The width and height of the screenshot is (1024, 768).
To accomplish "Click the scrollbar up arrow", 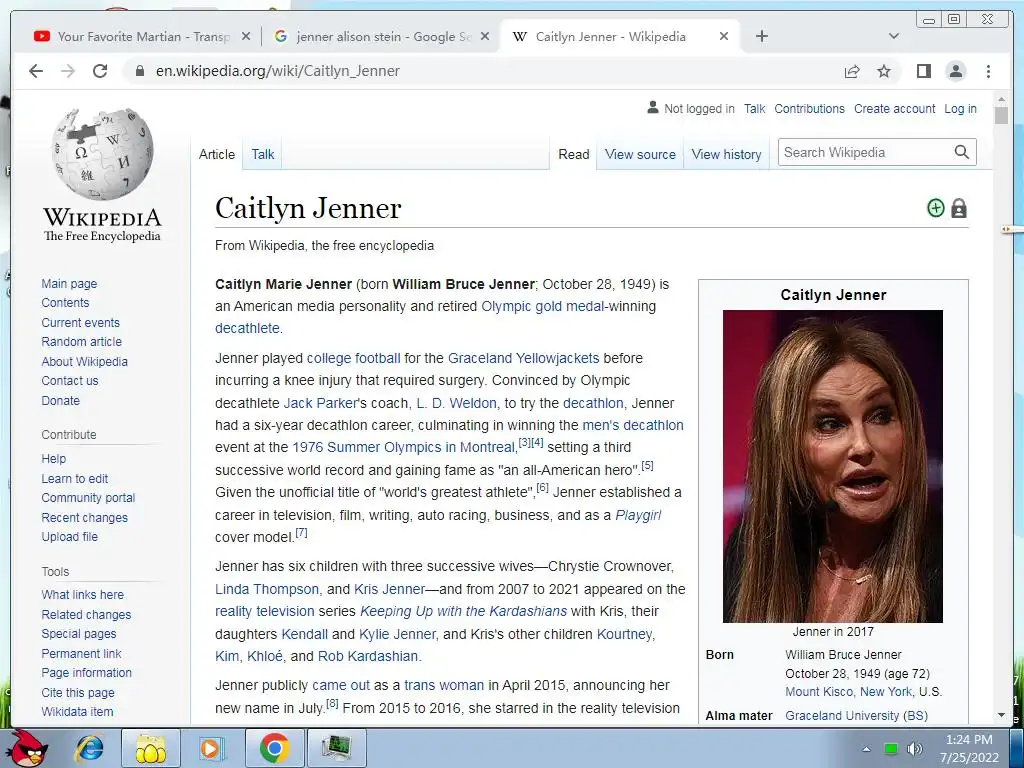I will click(1001, 99).
